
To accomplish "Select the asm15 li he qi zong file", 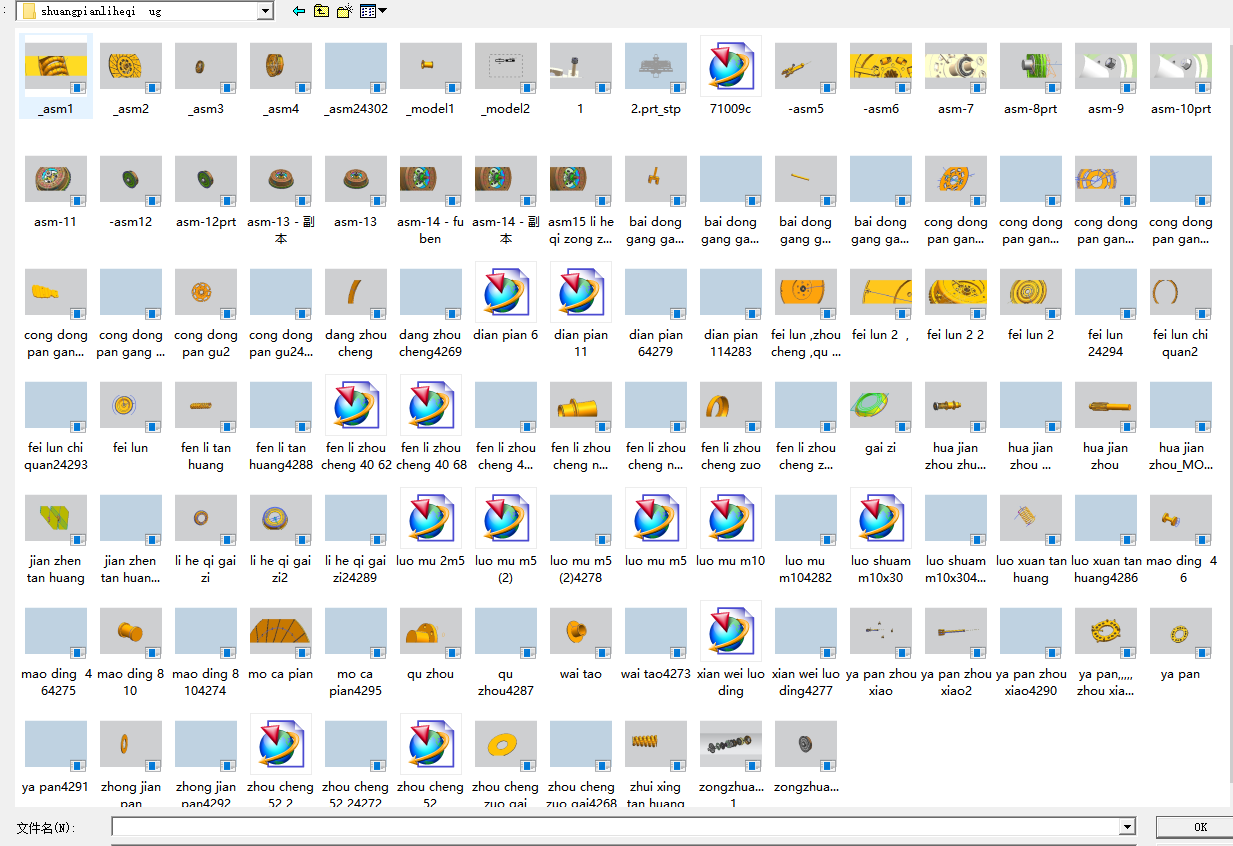I will 581,199.
